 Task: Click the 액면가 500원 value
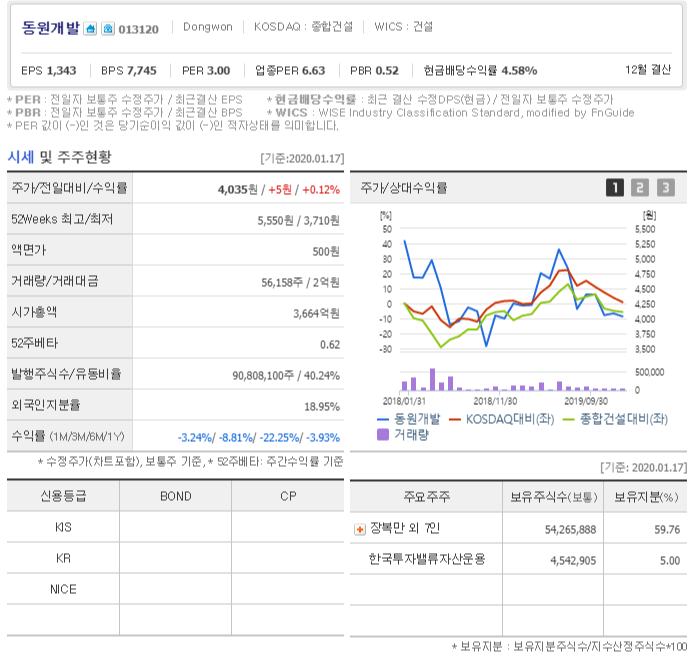click(326, 252)
